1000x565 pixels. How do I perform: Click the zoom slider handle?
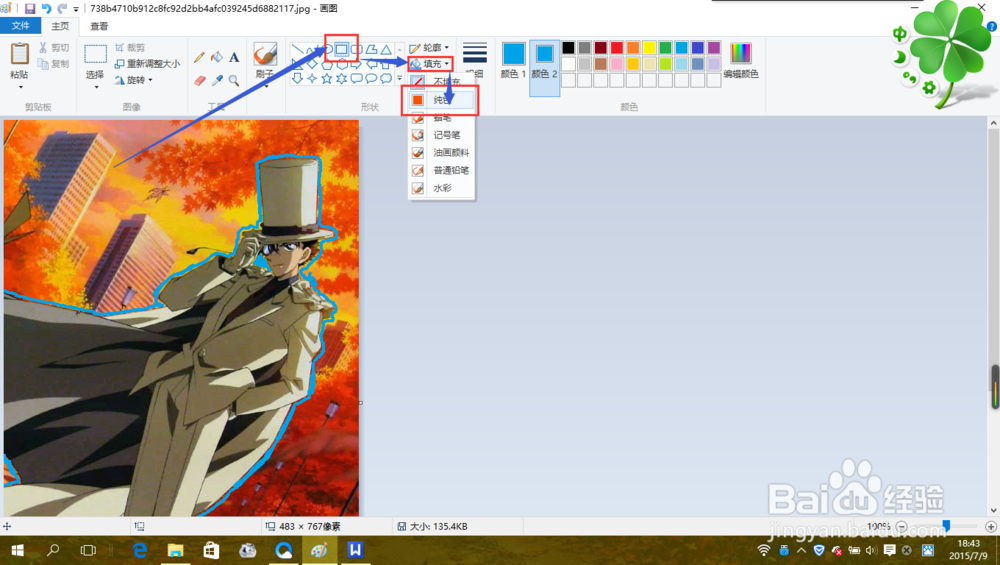[x=946, y=526]
